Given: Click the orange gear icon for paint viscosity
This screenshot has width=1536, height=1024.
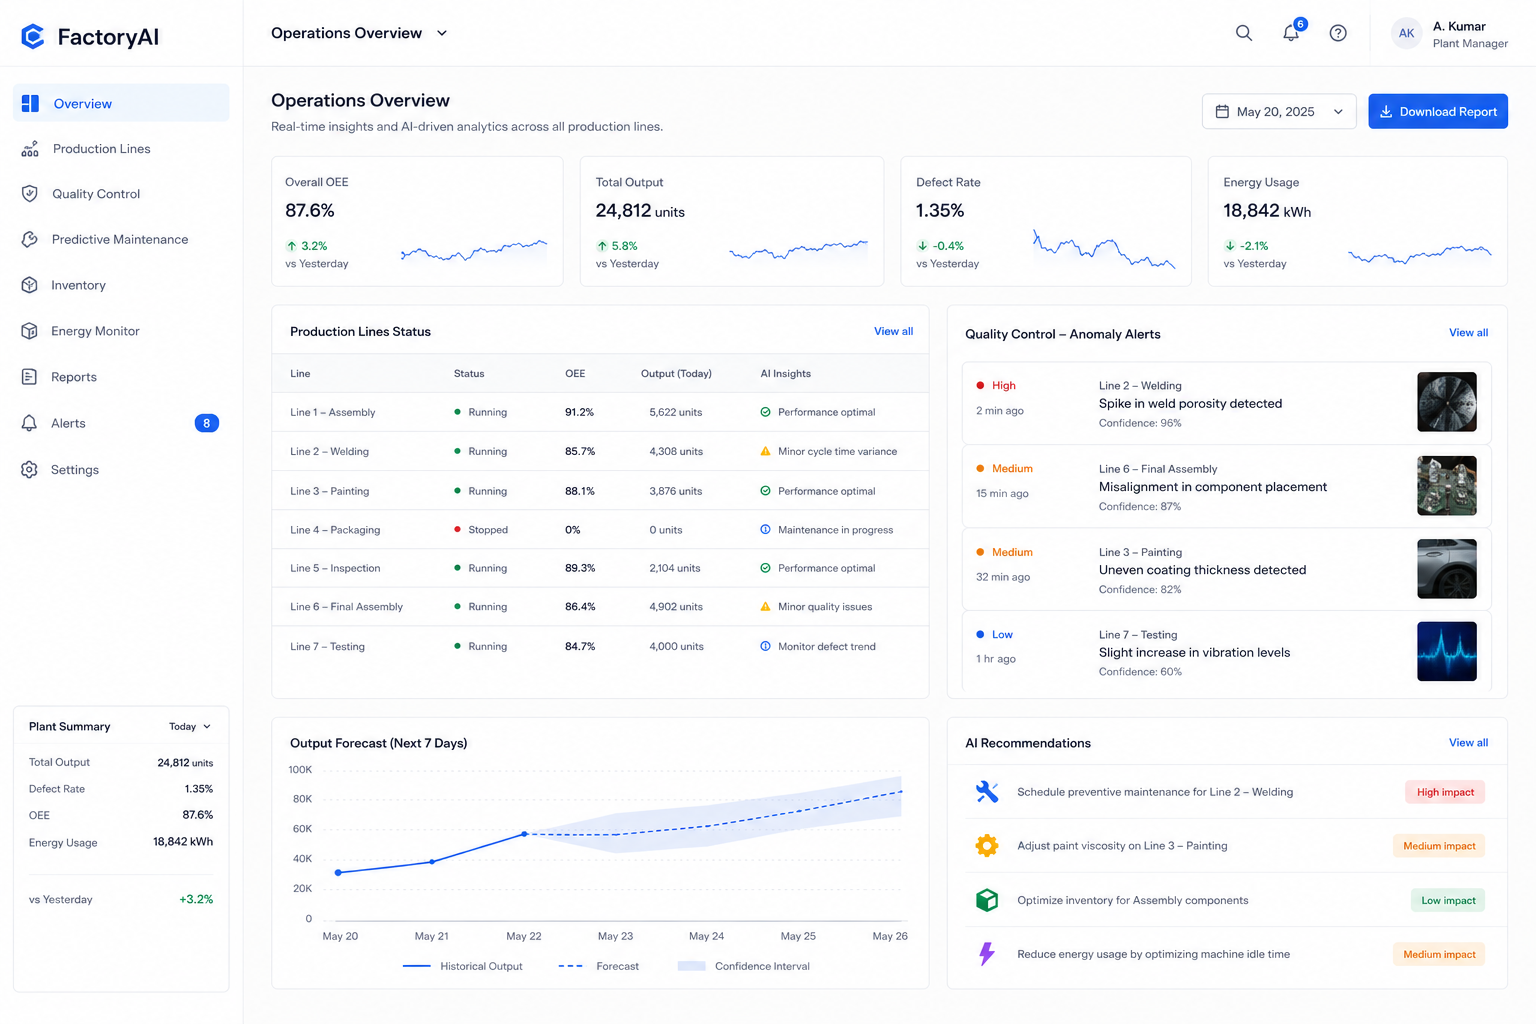Looking at the screenshot, I should click(987, 846).
